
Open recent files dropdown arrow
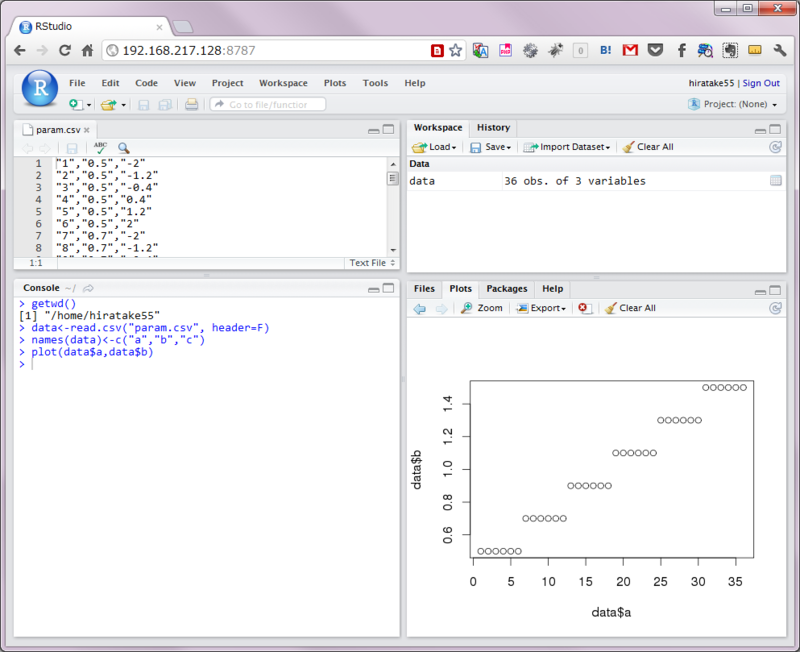[123, 105]
